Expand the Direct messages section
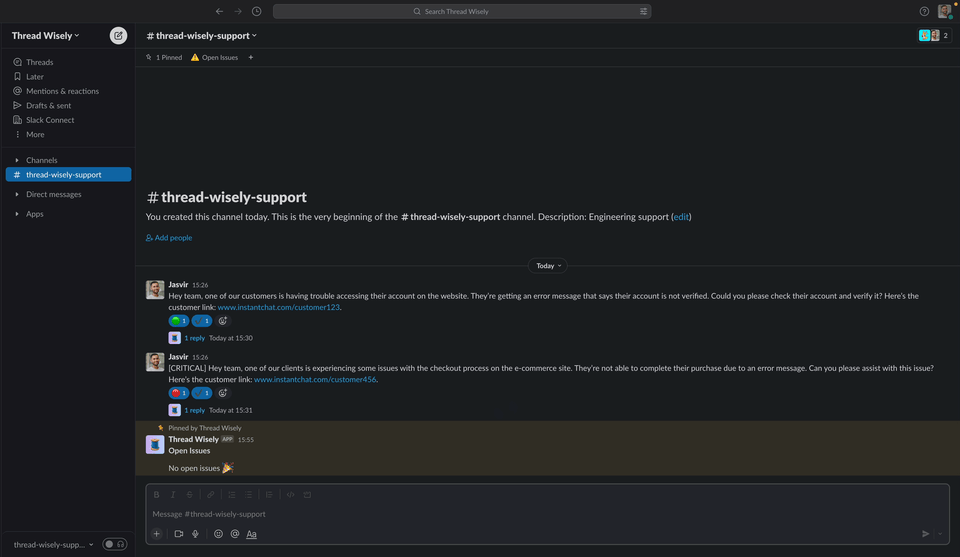The image size is (960, 557). (54, 195)
